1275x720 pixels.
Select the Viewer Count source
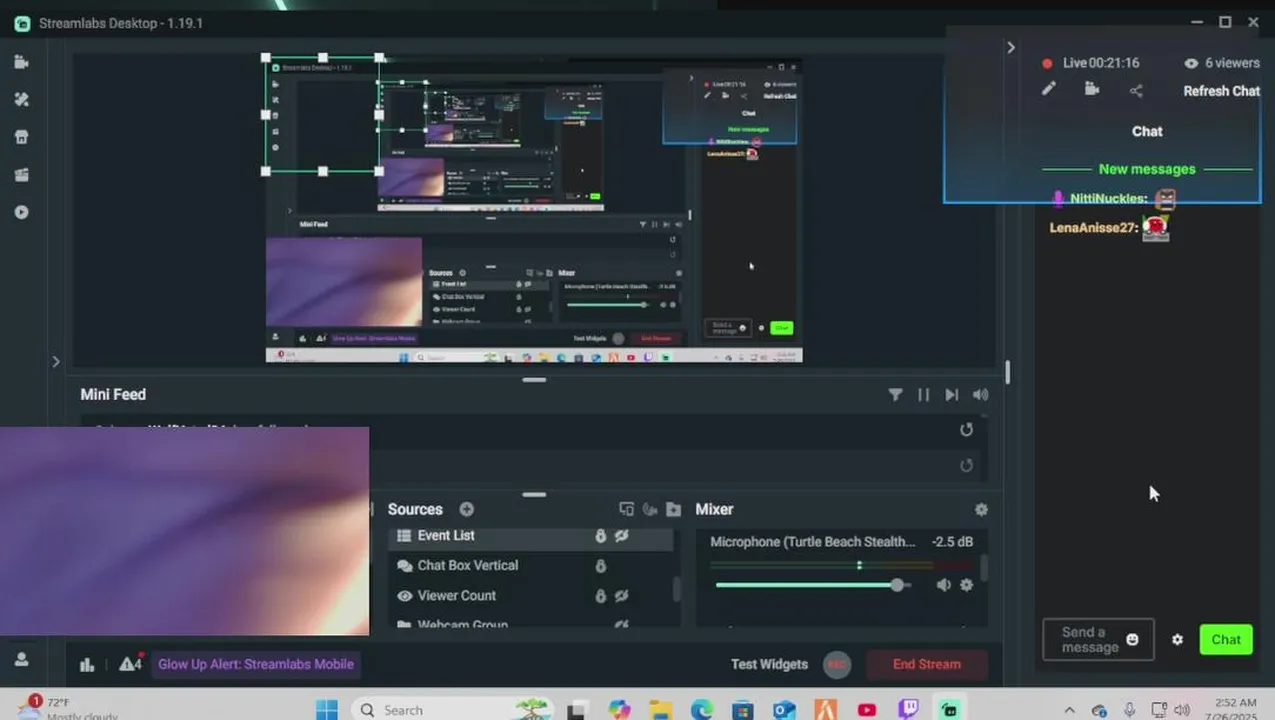(x=530, y=596)
